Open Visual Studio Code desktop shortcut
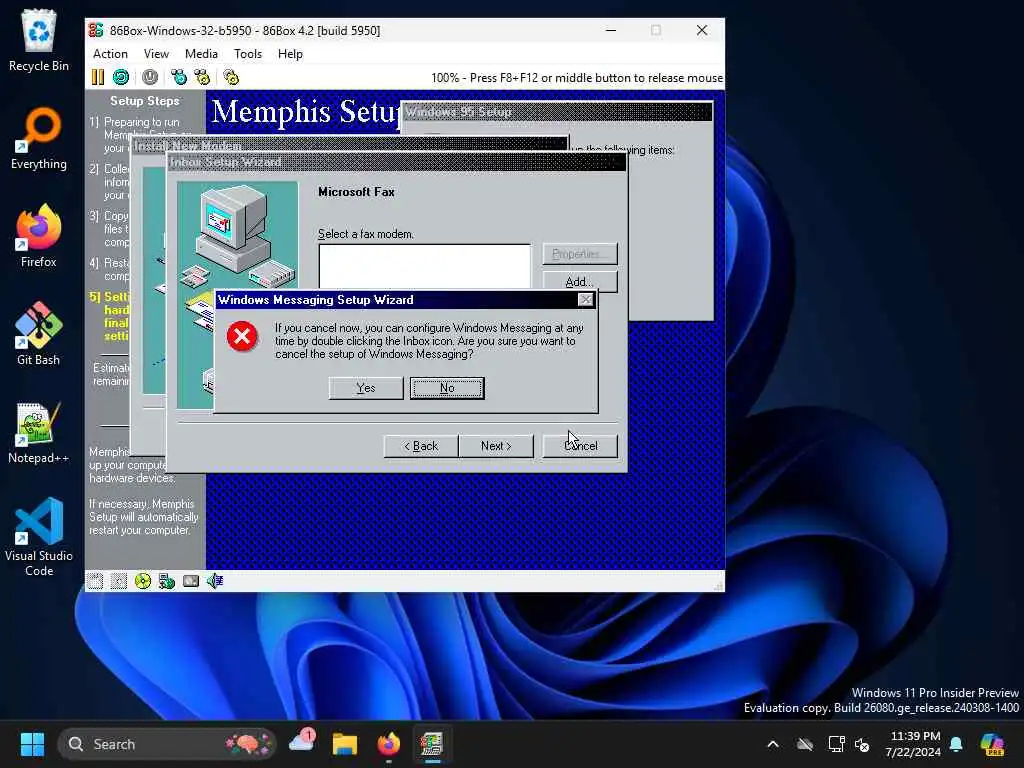The height and width of the screenshot is (768, 1024). click(39, 537)
